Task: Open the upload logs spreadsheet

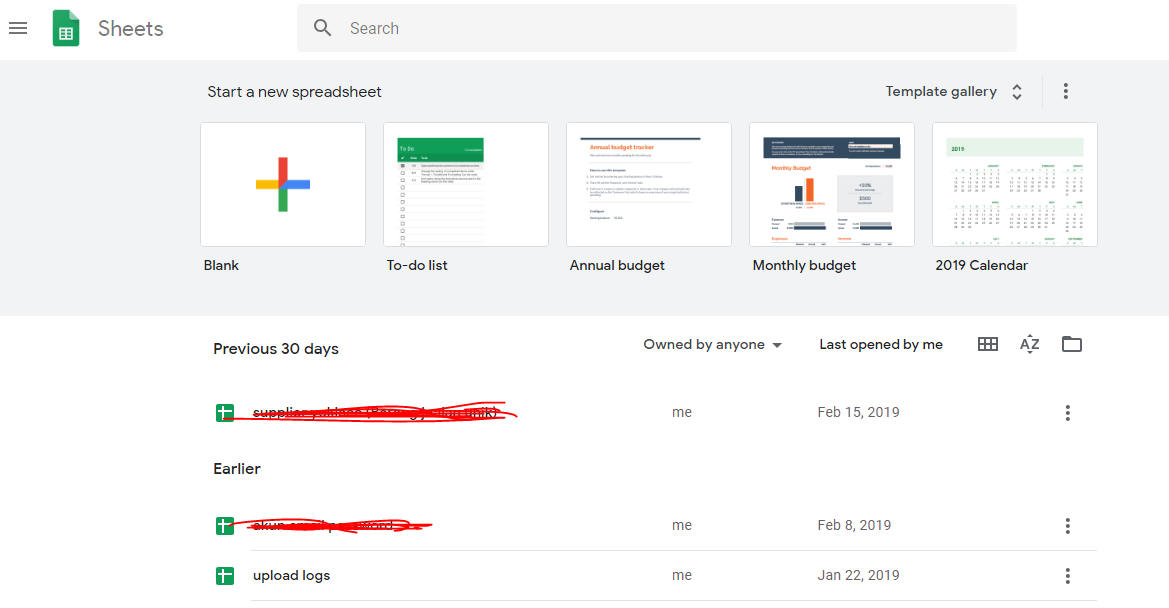Action: coord(290,575)
